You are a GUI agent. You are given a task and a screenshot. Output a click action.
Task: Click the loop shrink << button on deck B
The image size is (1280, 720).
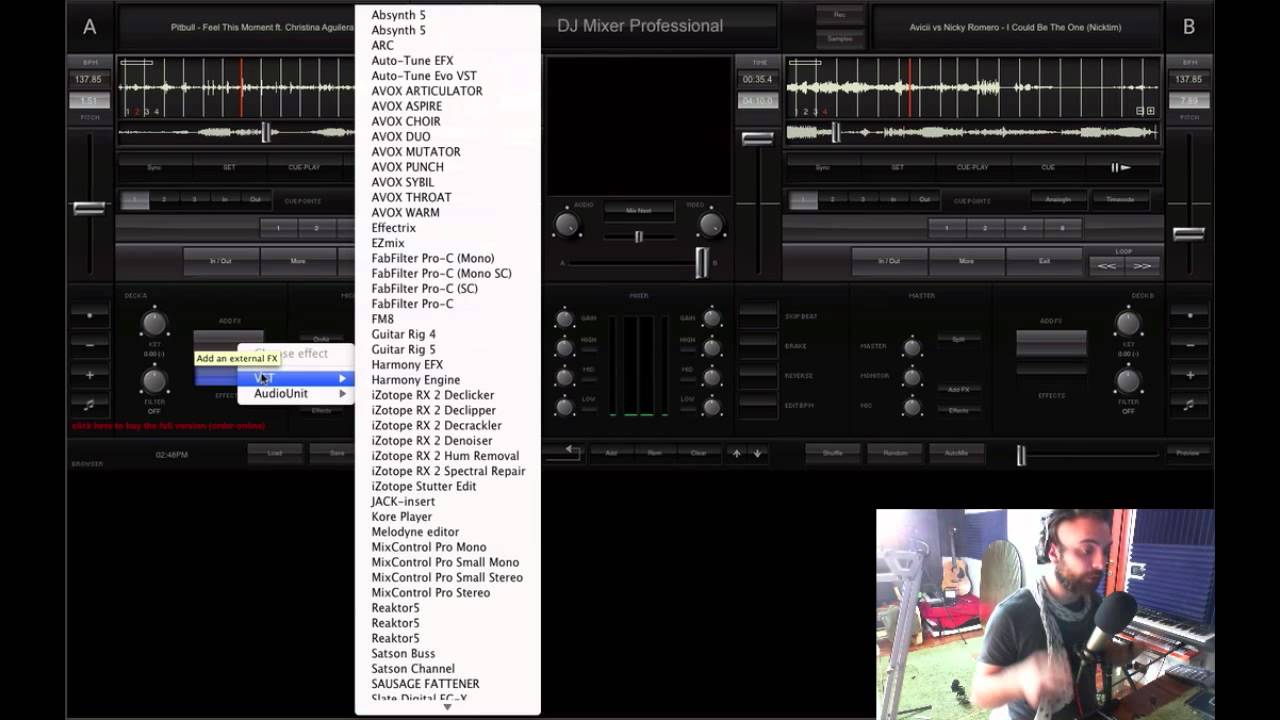click(1107, 265)
